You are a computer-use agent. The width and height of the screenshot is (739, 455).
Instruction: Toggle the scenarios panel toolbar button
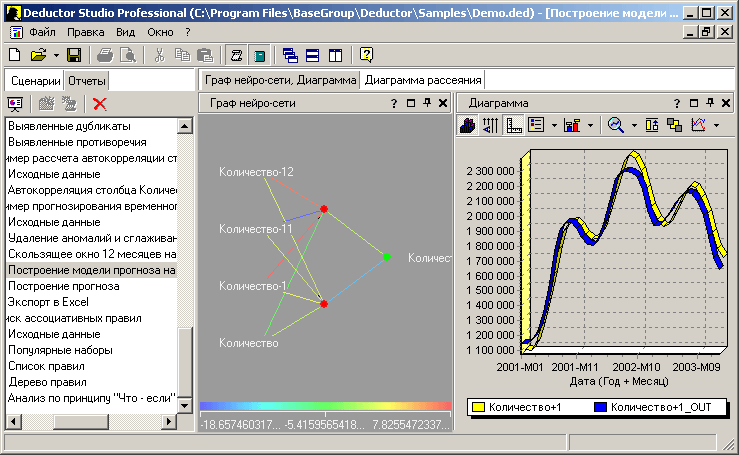(237, 55)
